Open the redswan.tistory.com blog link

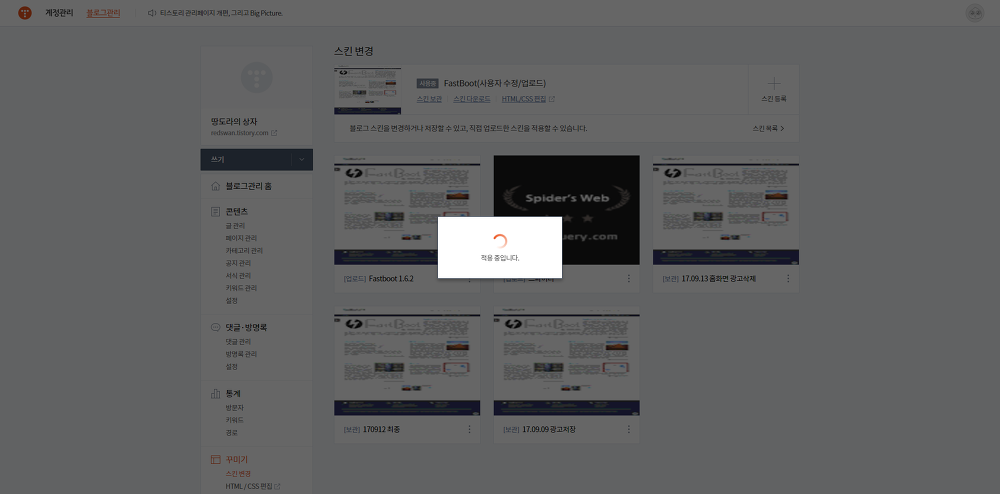(x=240, y=133)
